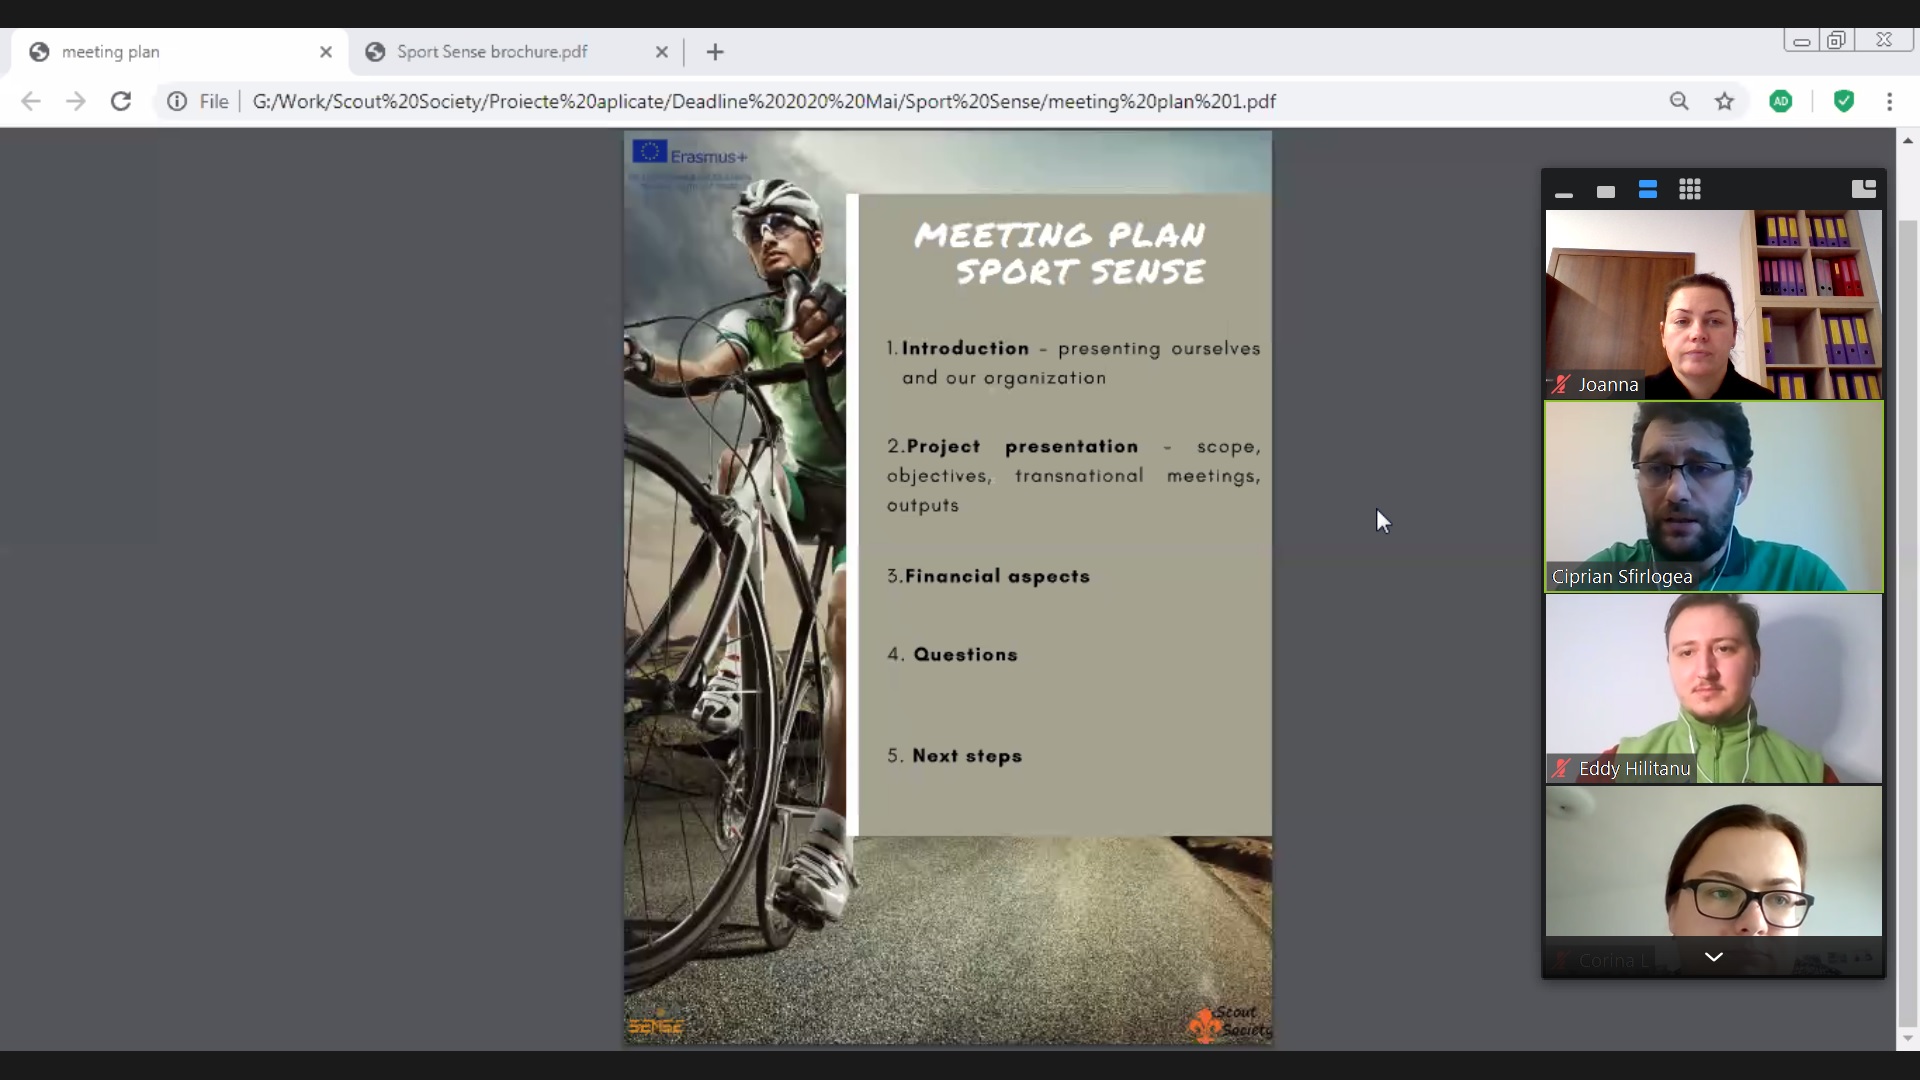The width and height of the screenshot is (1920, 1080).
Task: Exit to floating window mode icon
Action: [x=1864, y=189]
